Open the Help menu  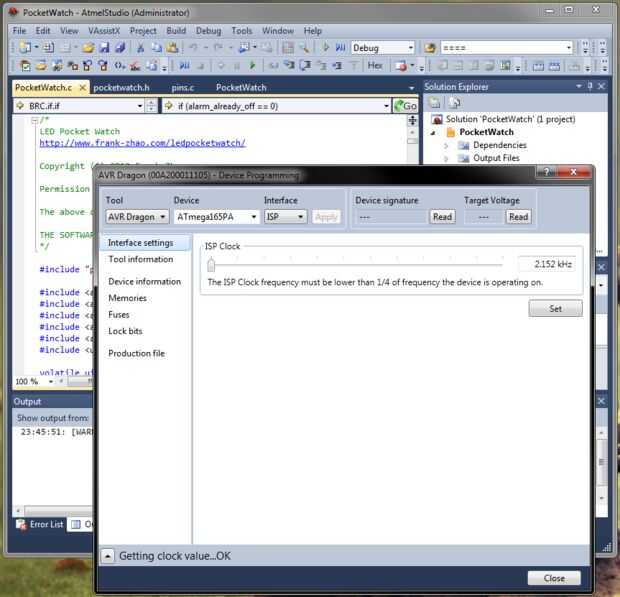(312, 31)
